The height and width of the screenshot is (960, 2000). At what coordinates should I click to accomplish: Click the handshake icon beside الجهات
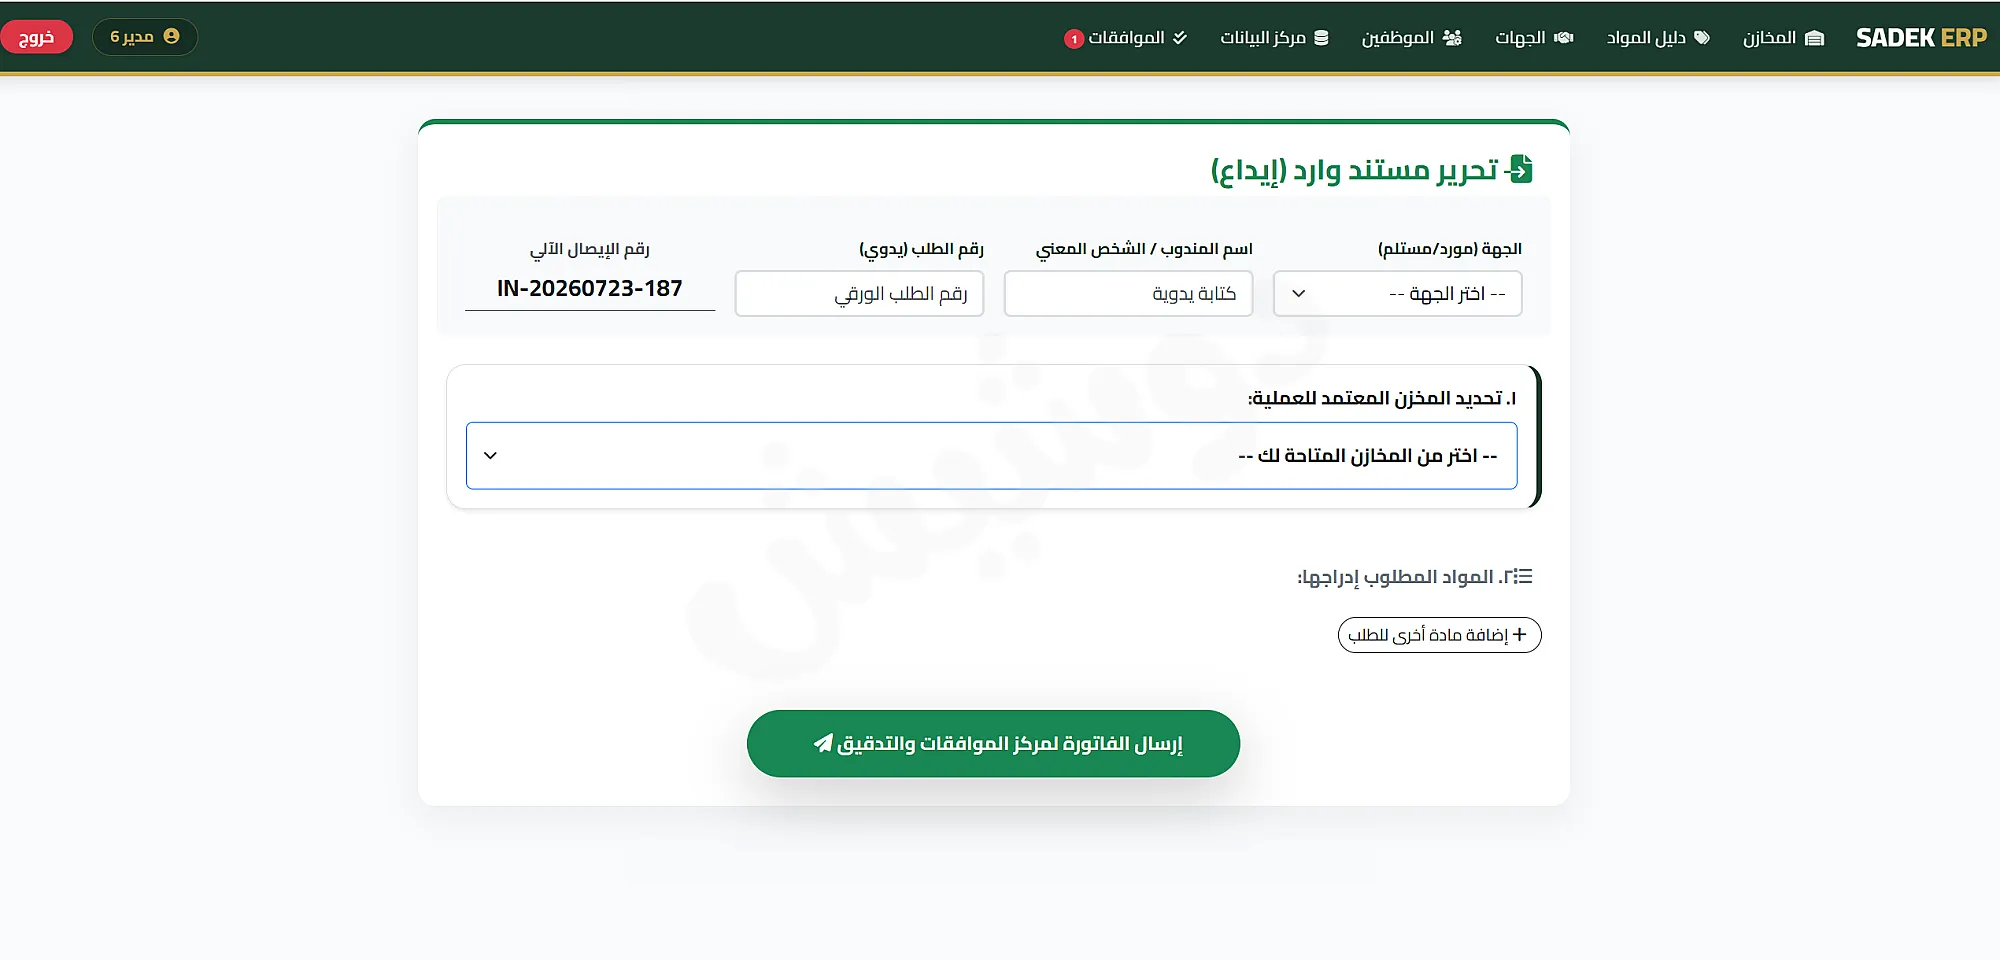[1564, 38]
